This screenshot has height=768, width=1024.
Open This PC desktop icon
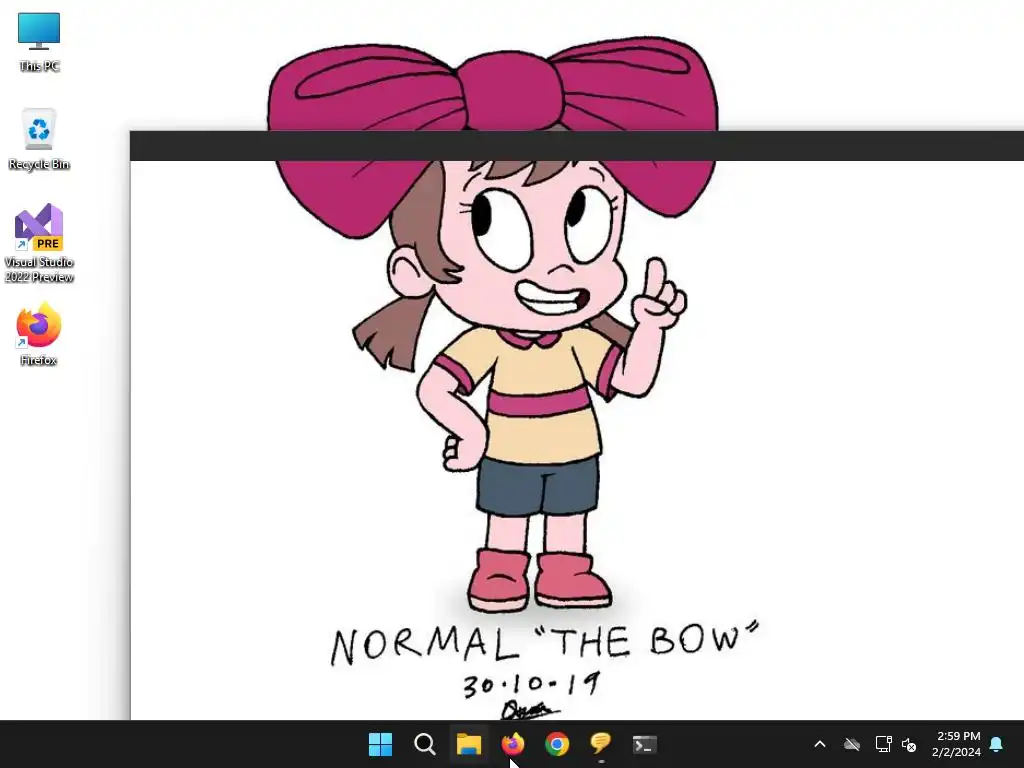tap(39, 41)
